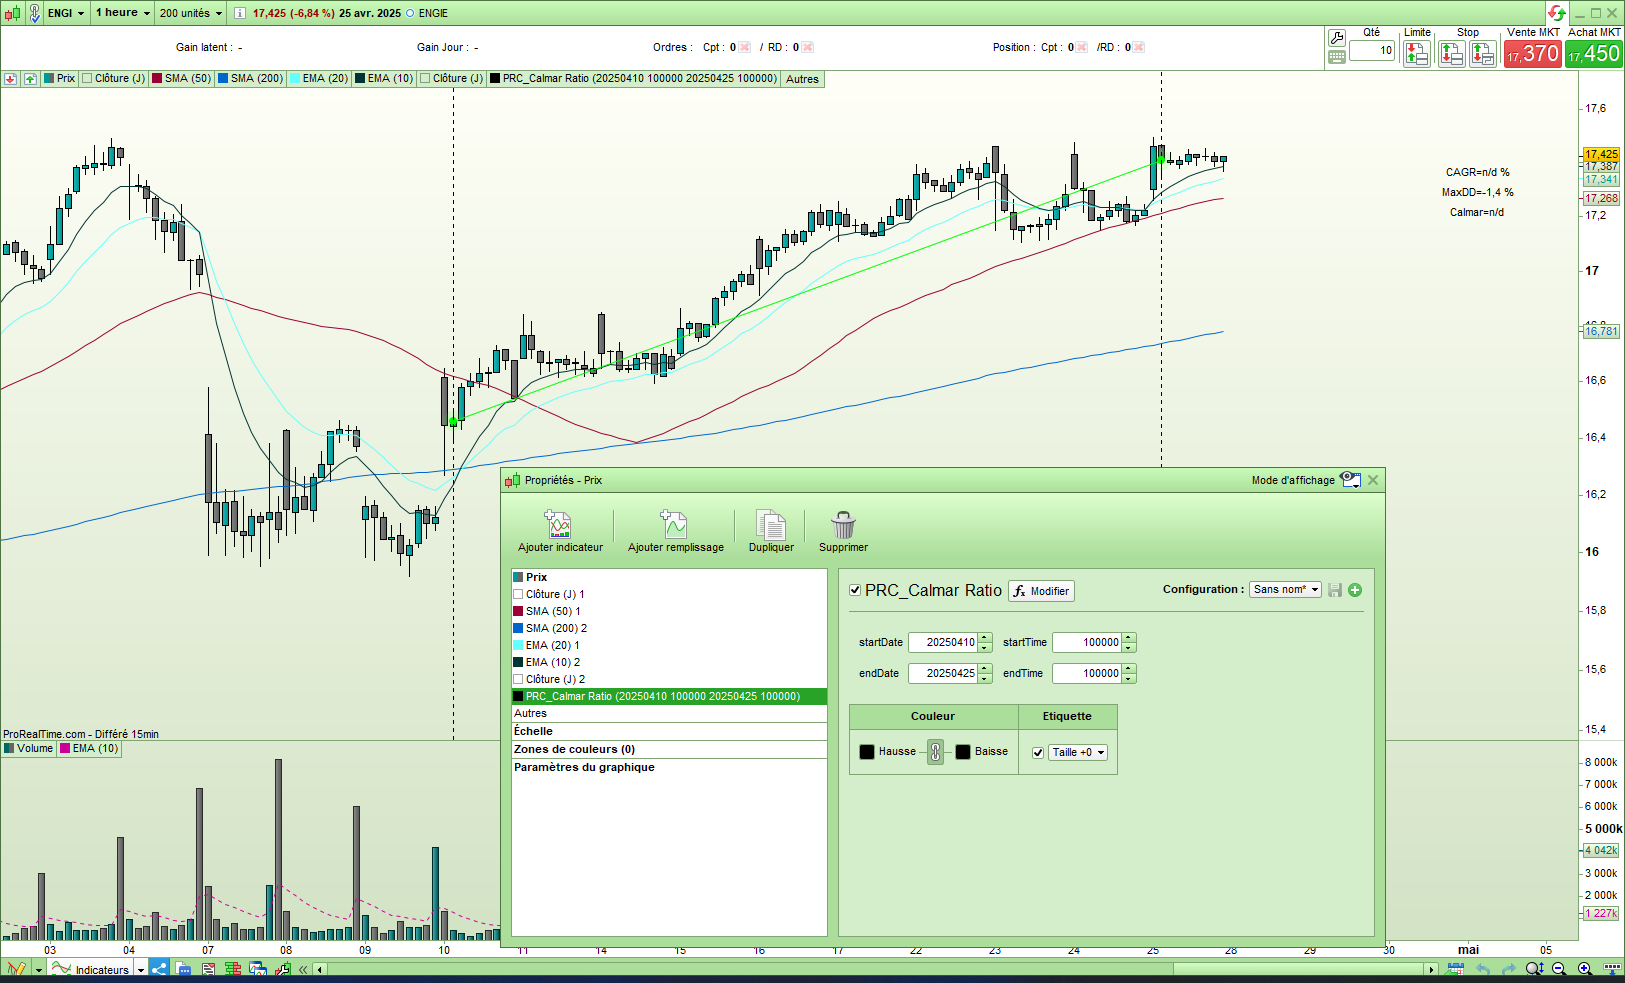1625x983 pixels.
Task: Toggle Mode d'affichage eye icon
Action: (1350, 480)
